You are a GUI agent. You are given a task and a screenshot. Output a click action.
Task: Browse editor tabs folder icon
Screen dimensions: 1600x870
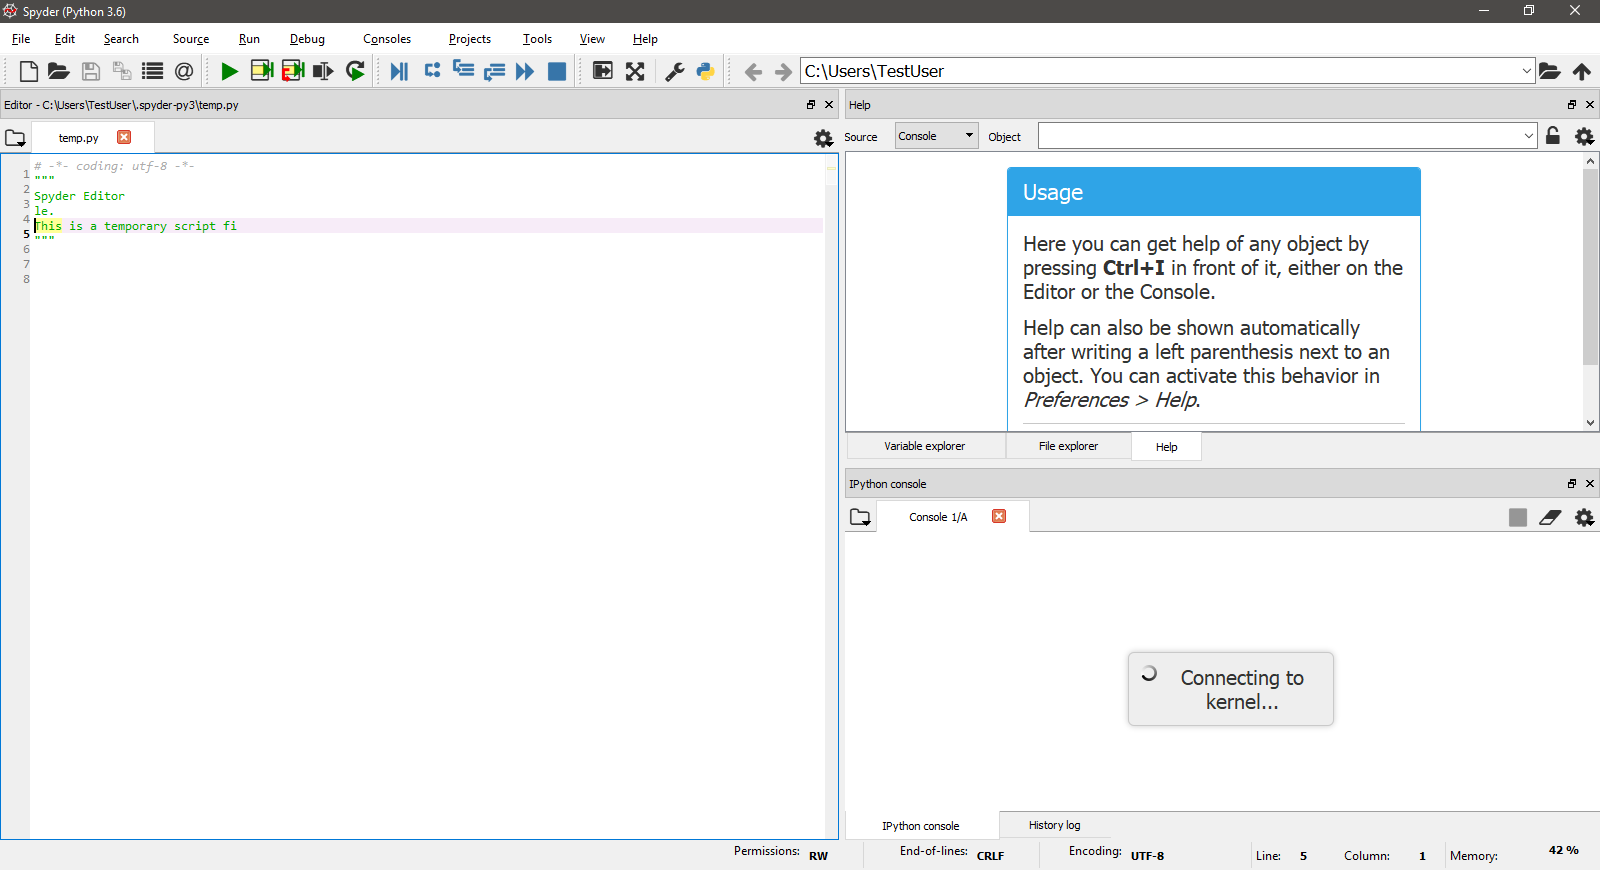point(15,138)
